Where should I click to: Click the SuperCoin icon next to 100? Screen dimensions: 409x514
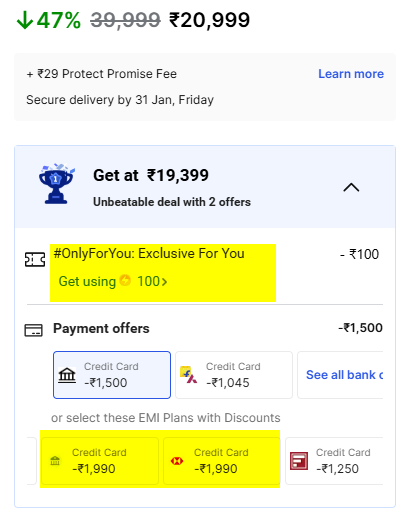pos(125,280)
